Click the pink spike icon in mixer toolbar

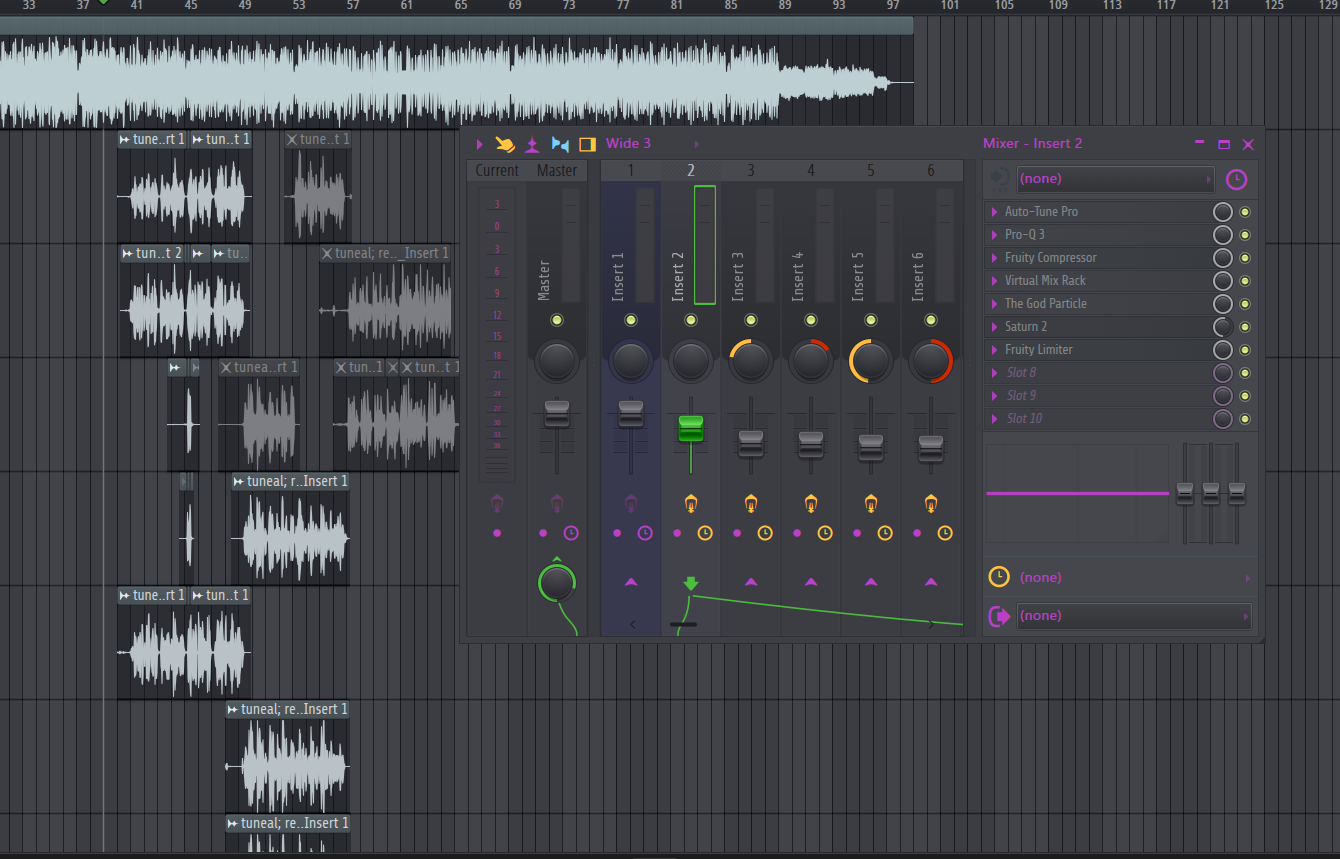point(532,144)
